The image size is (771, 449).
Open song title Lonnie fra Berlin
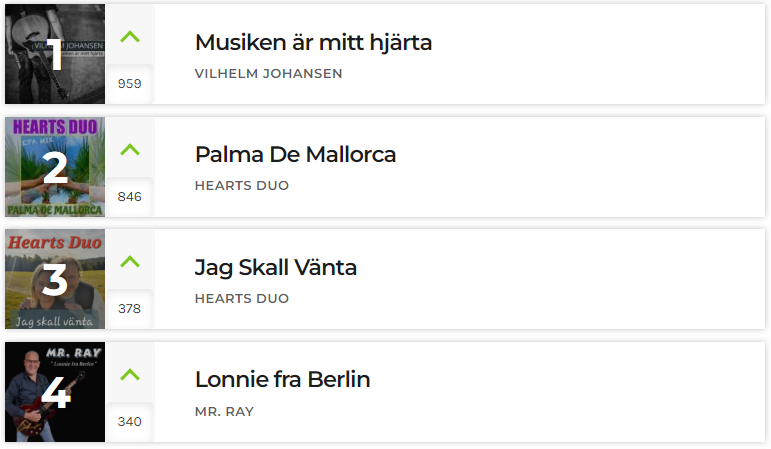[x=282, y=380]
